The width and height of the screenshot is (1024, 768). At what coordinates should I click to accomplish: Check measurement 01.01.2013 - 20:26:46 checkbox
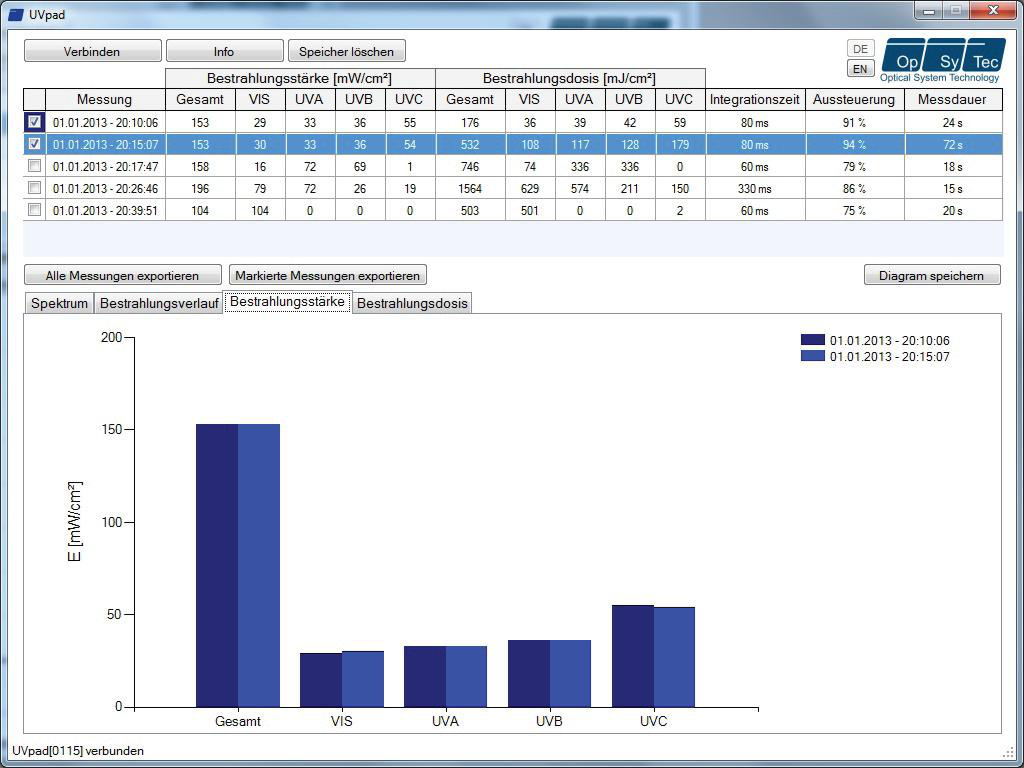(x=35, y=188)
